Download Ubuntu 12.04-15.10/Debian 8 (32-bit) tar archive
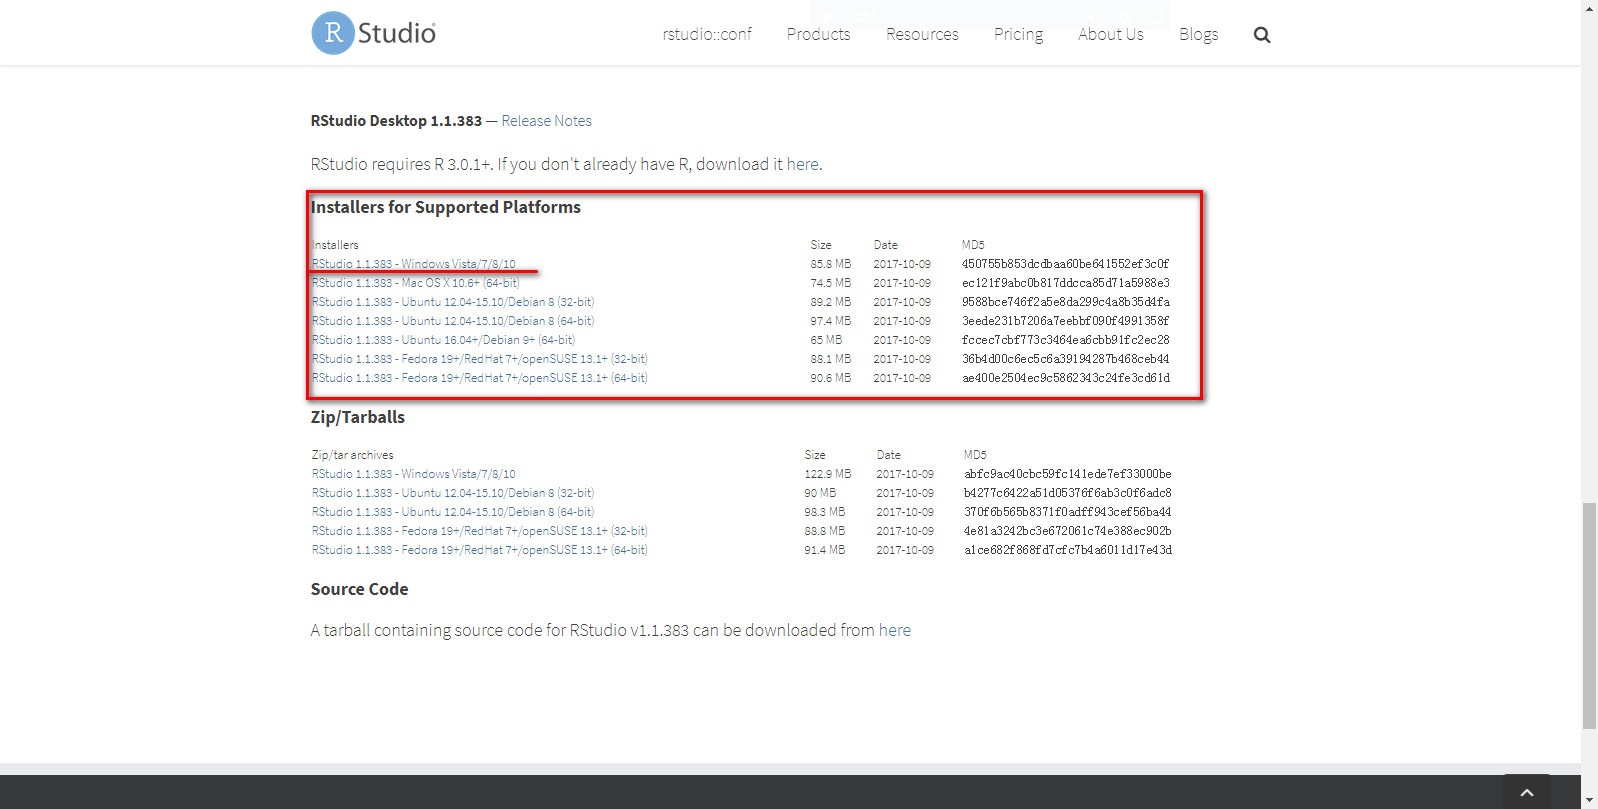1598x809 pixels. (x=453, y=493)
